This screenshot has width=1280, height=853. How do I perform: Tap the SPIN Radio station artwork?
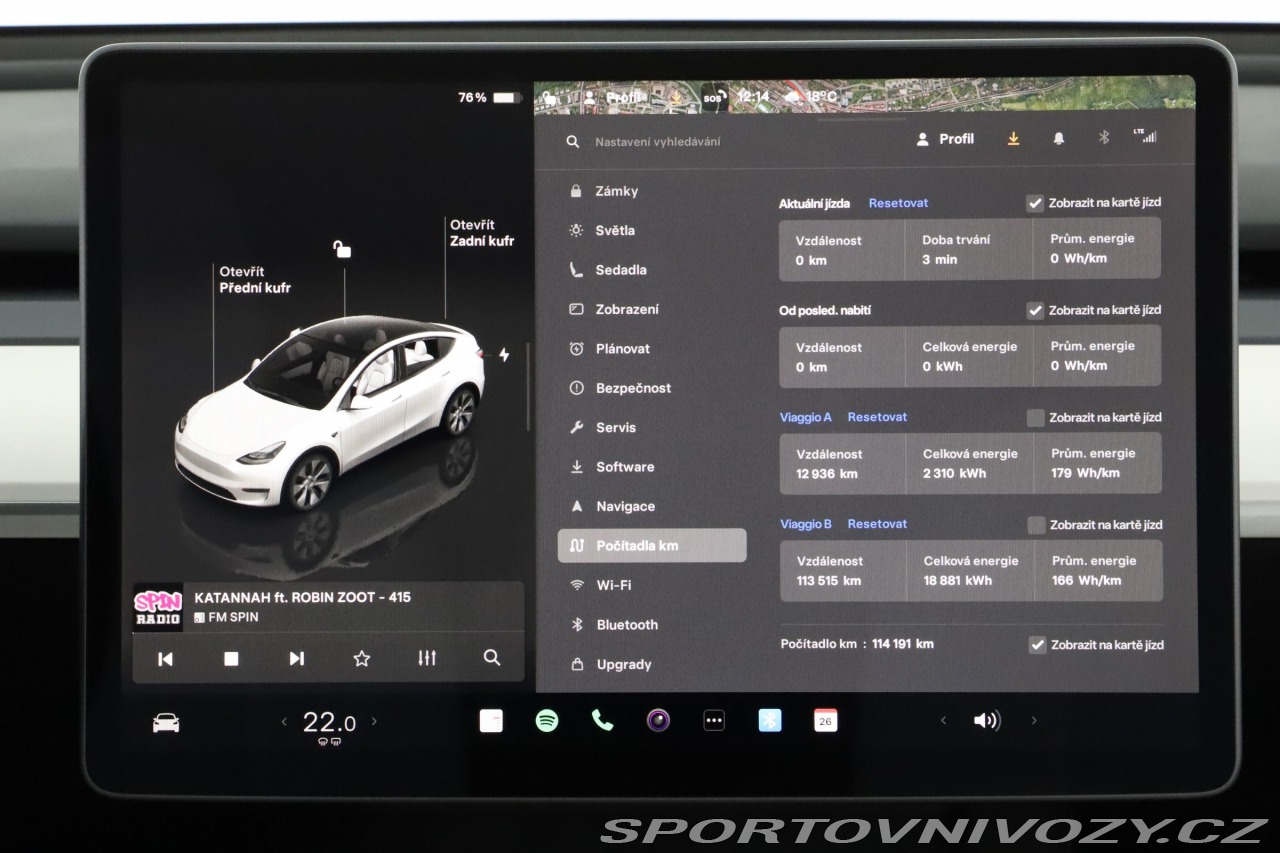click(158, 607)
